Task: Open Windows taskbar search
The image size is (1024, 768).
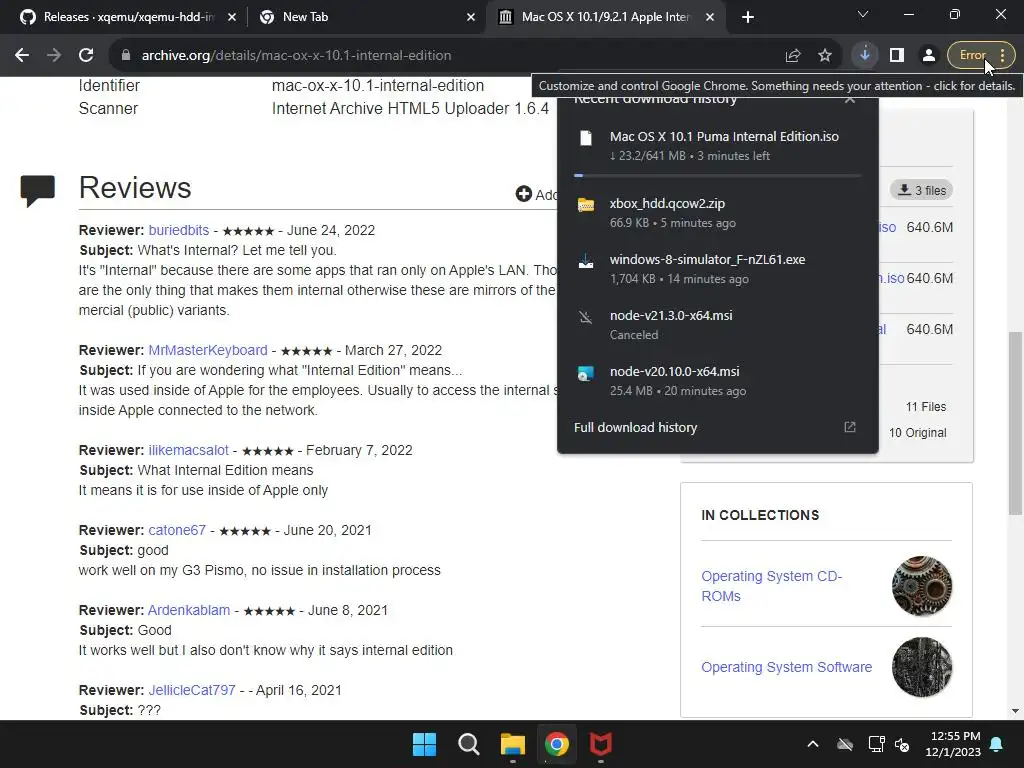Action: pyautogui.click(x=468, y=744)
